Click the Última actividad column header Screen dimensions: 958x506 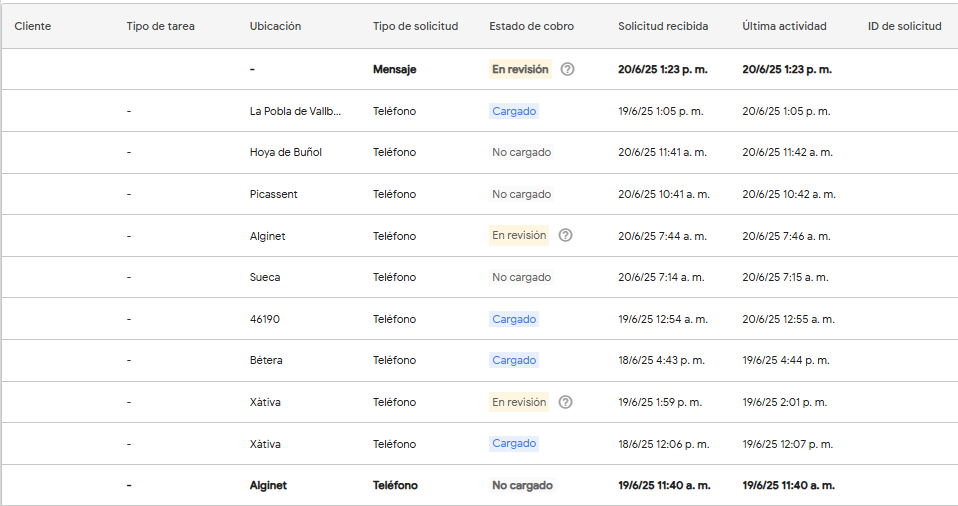point(784,26)
